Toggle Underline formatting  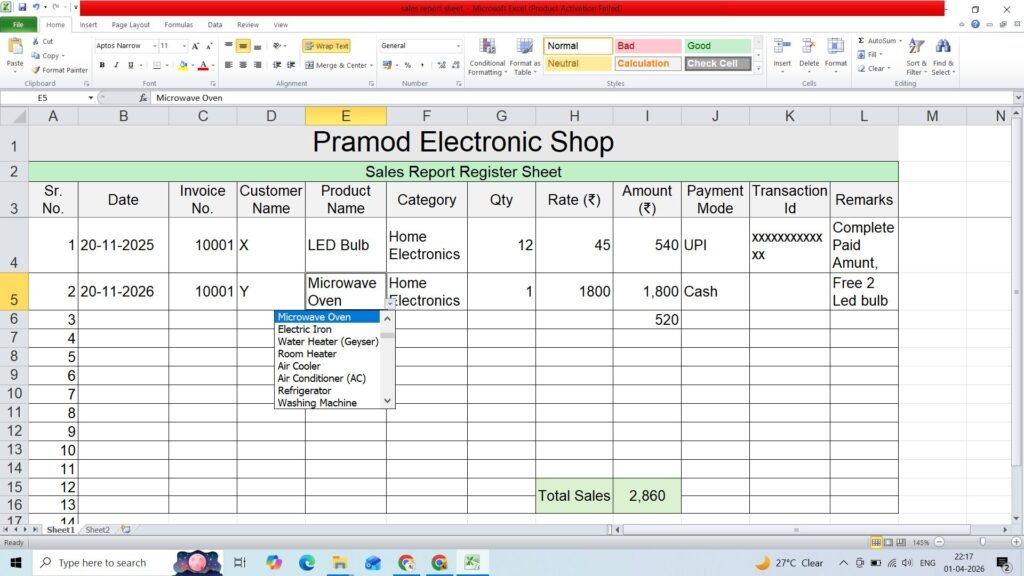pos(131,65)
